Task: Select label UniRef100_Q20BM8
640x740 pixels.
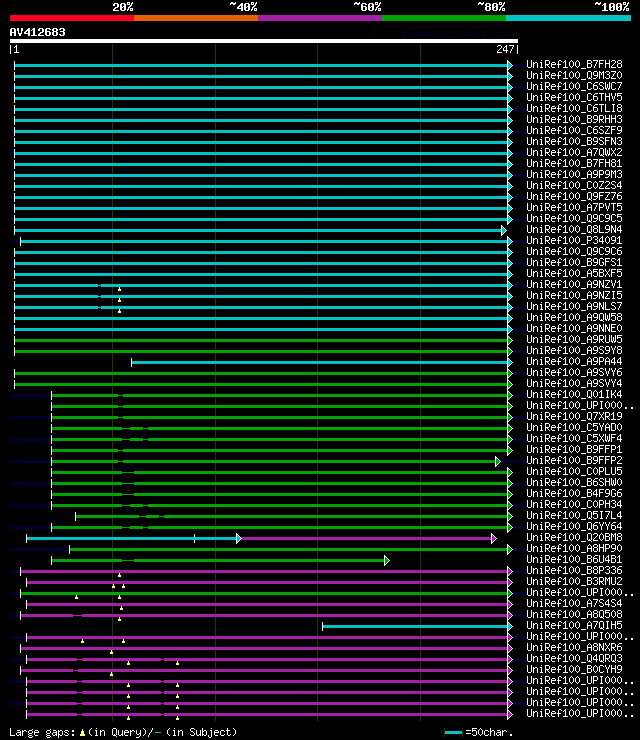Action: point(574,538)
